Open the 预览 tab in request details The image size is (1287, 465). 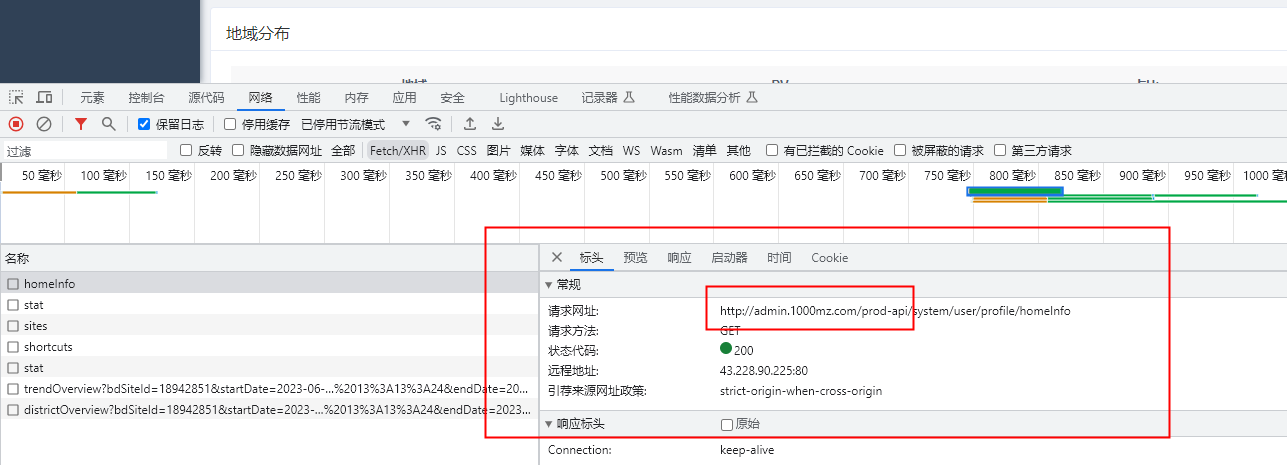(635, 258)
